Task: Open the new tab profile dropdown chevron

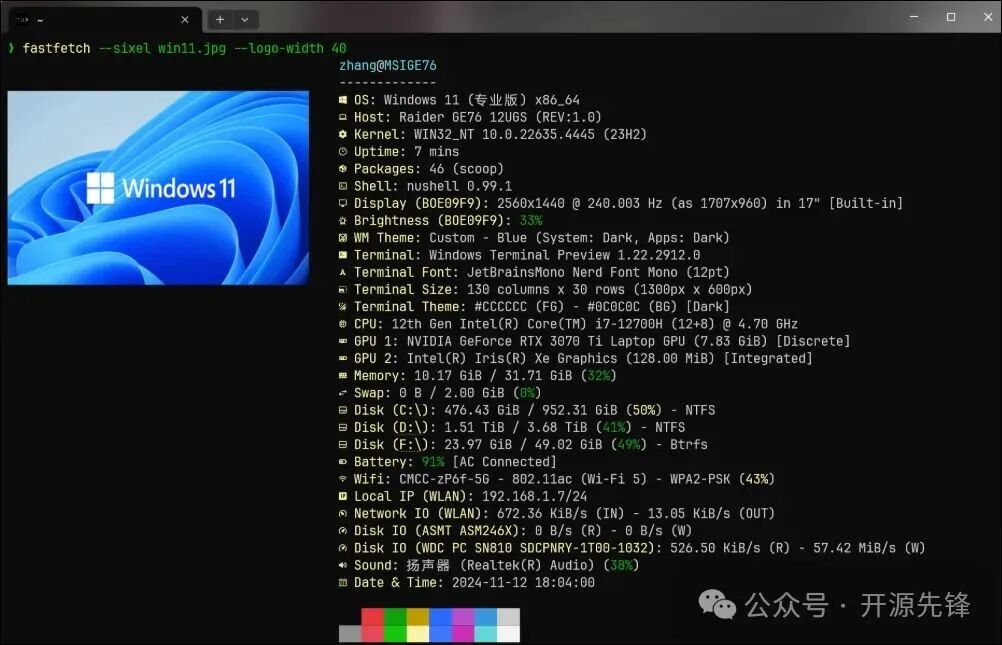Action: pyautogui.click(x=243, y=19)
